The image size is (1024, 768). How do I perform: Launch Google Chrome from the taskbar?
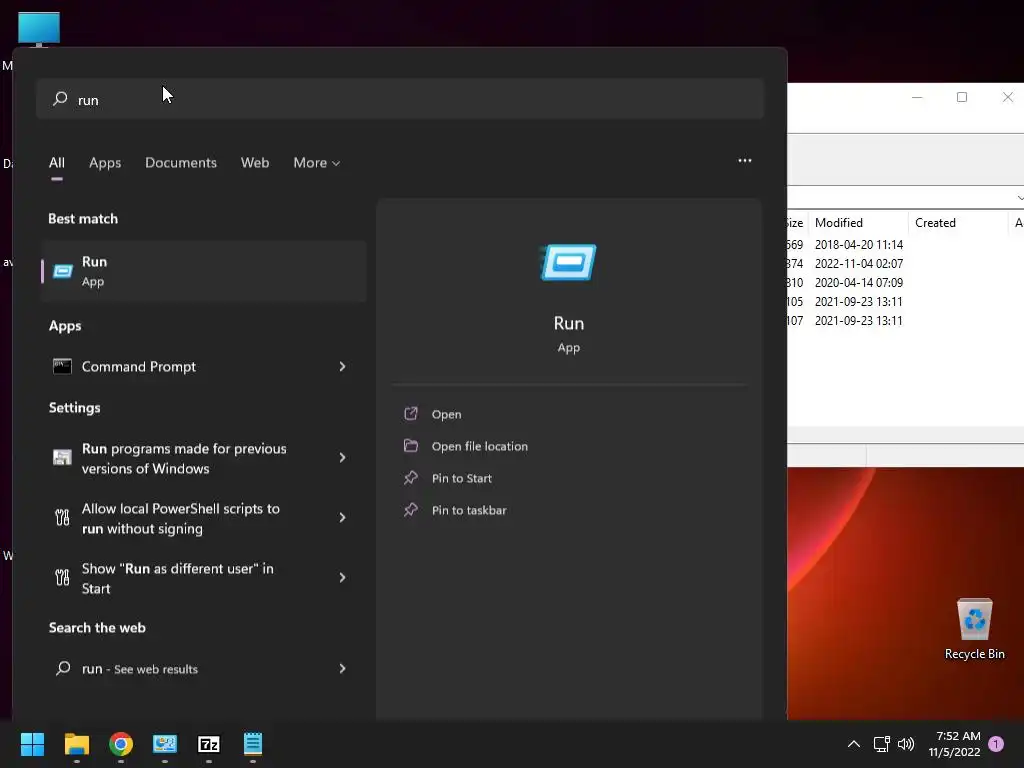pos(121,744)
